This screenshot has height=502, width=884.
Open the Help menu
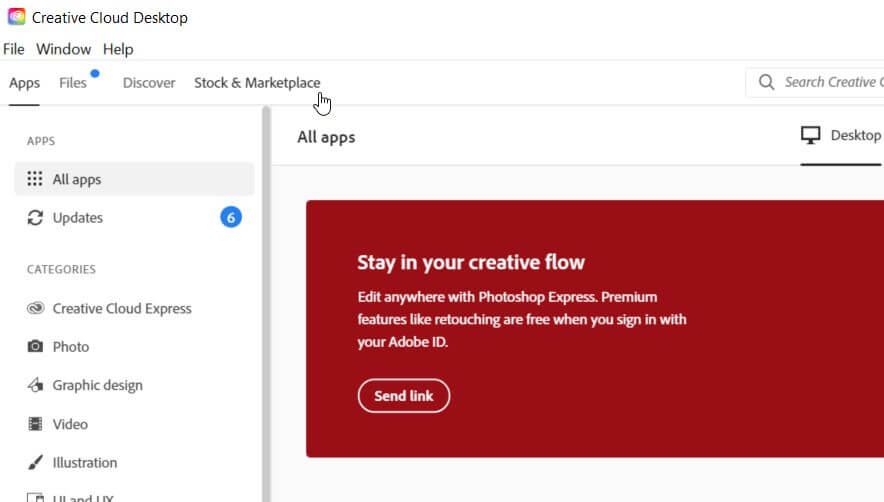pos(118,49)
